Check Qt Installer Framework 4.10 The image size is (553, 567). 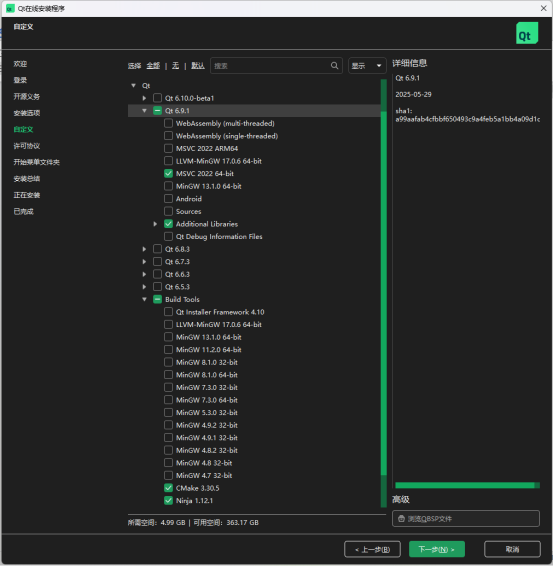coord(168,312)
